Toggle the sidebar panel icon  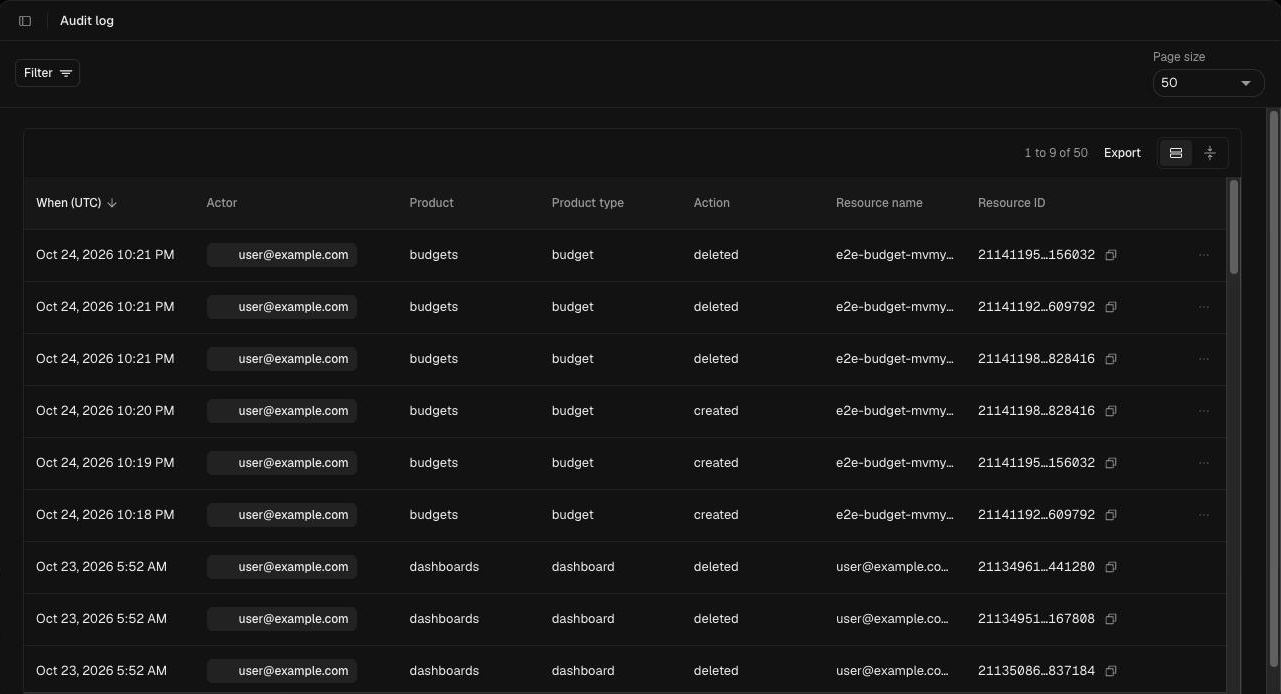pos(25,21)
